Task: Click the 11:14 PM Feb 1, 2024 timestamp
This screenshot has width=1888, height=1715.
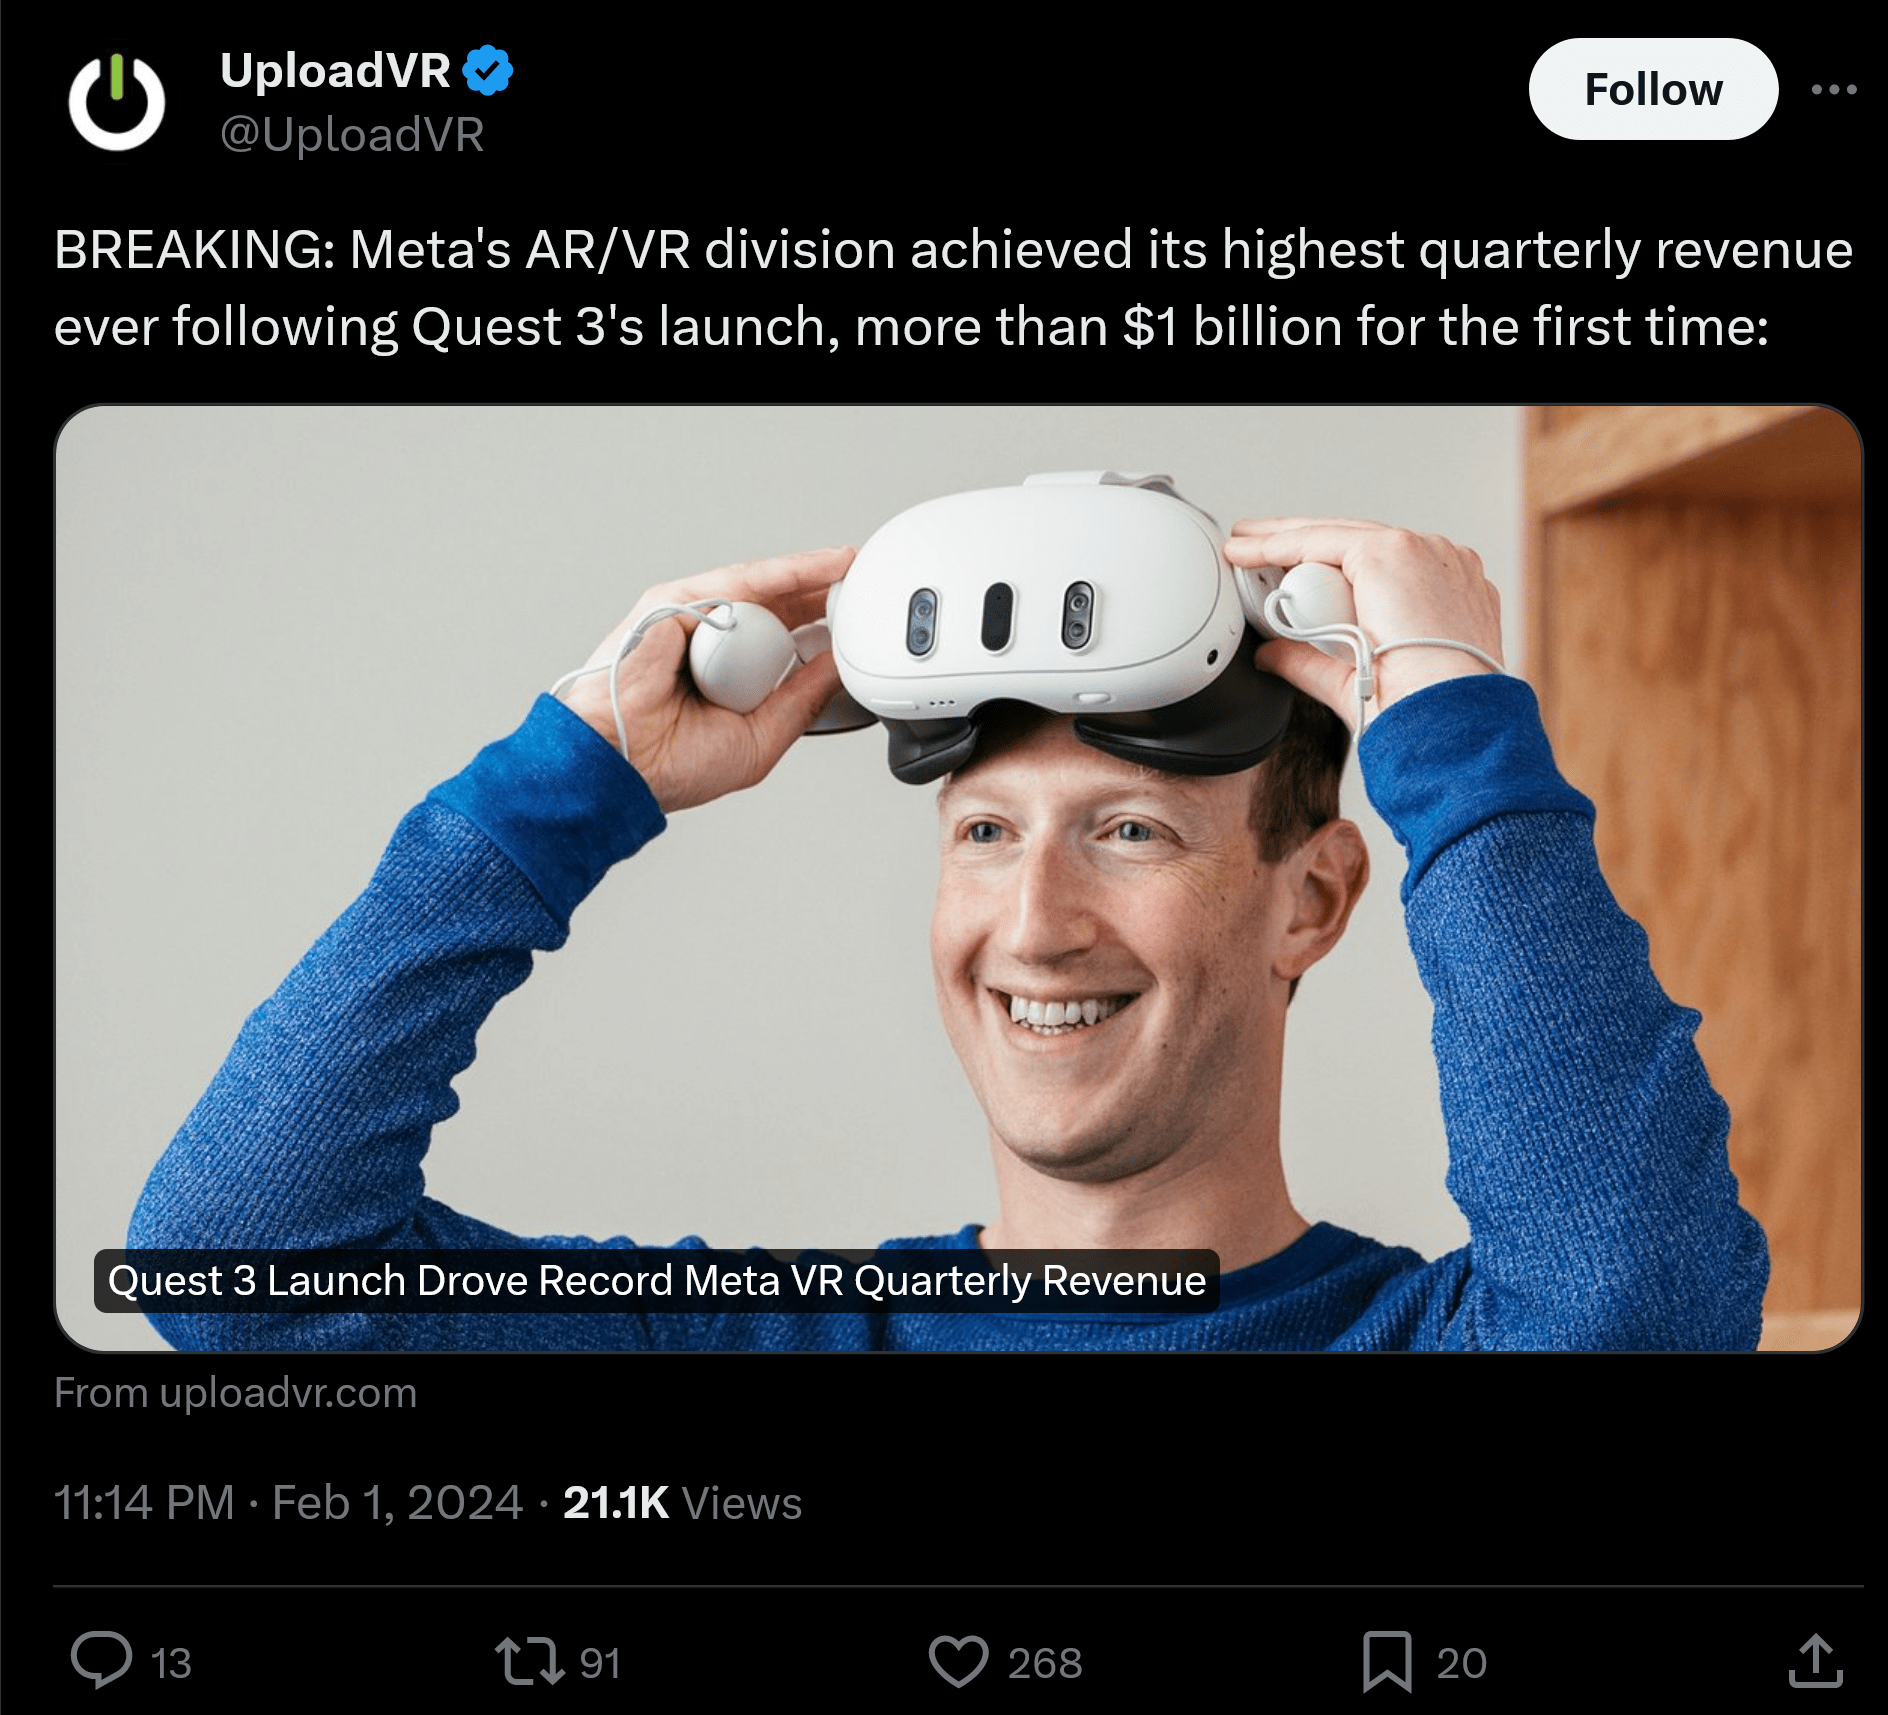Action: click(x=288, y=1503)
